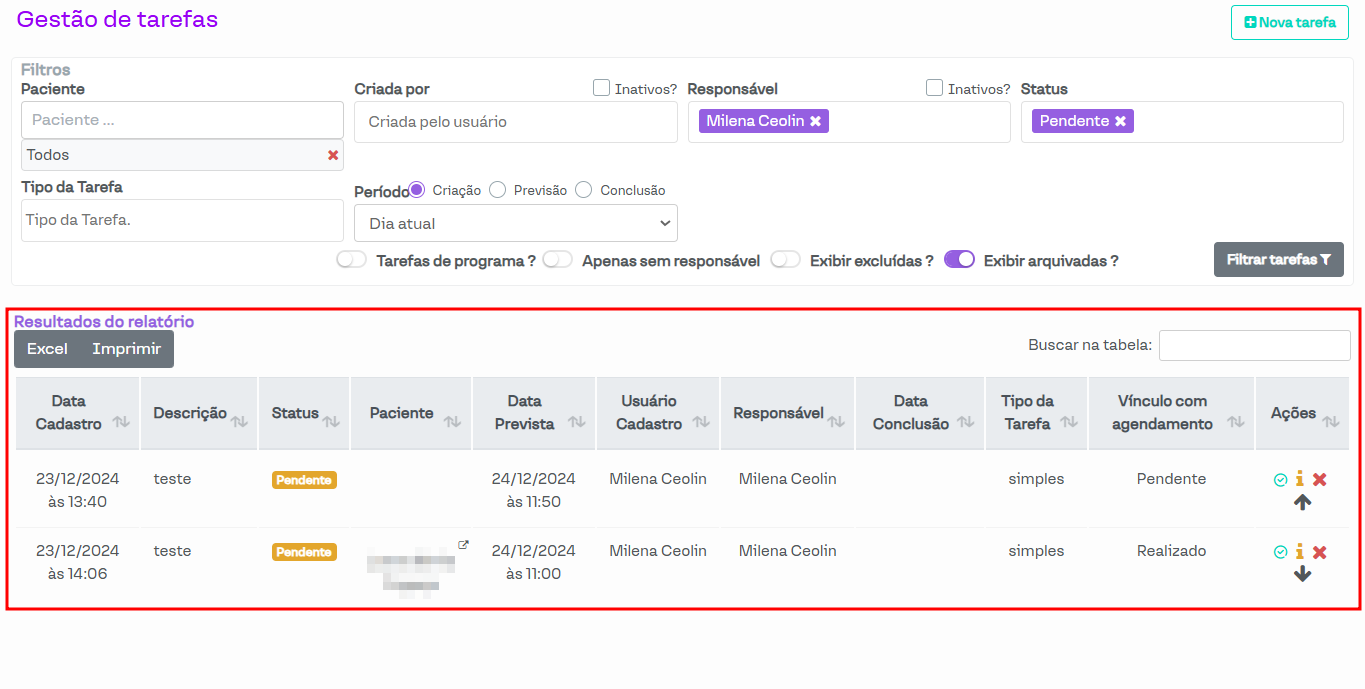Image resolution: width=1365 pixels, height=689 pixels.
Task: Open info icon for the 13:40 task
Action: [1299, 479]
